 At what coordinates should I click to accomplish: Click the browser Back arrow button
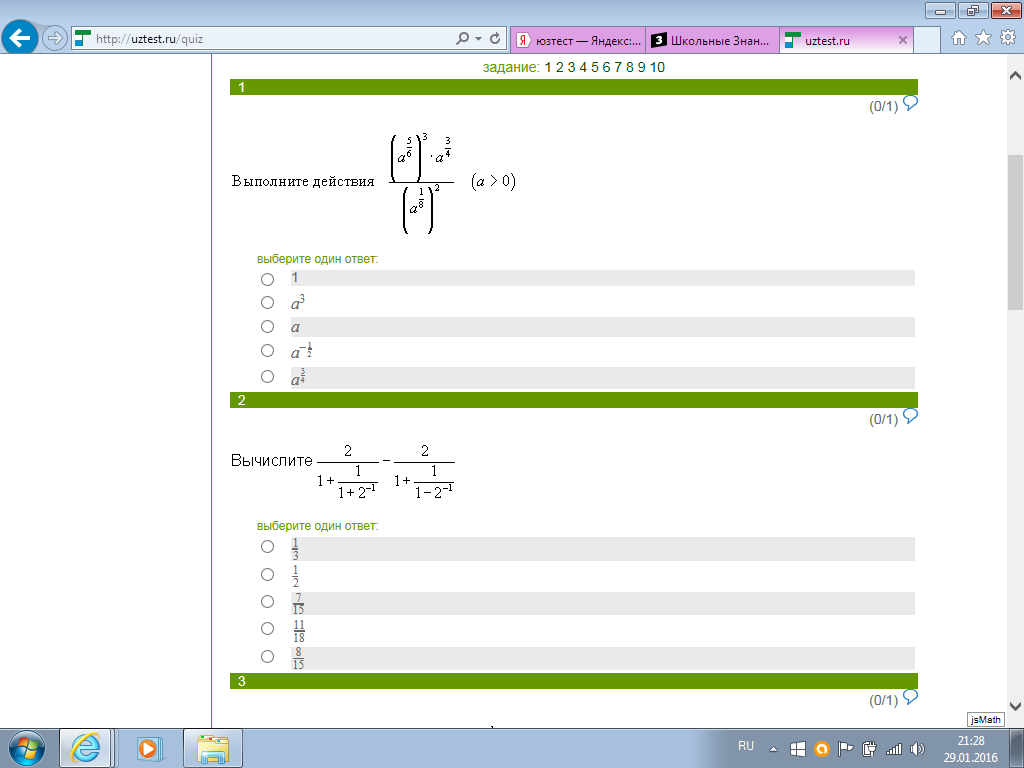click(21, 39)
